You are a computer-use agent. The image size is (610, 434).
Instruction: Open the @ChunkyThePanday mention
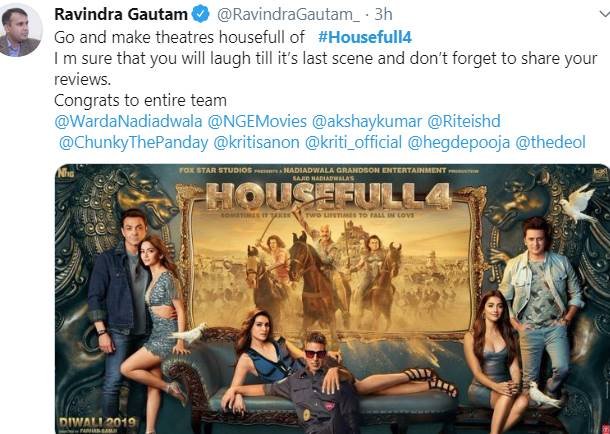tap(133, 142)
